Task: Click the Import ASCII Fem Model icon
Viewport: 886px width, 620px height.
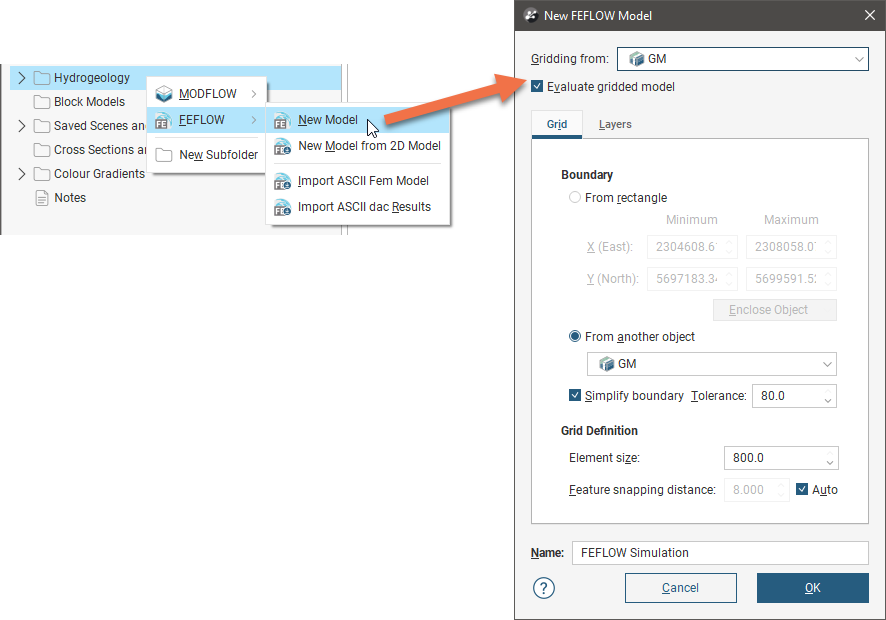Action: 282,181
